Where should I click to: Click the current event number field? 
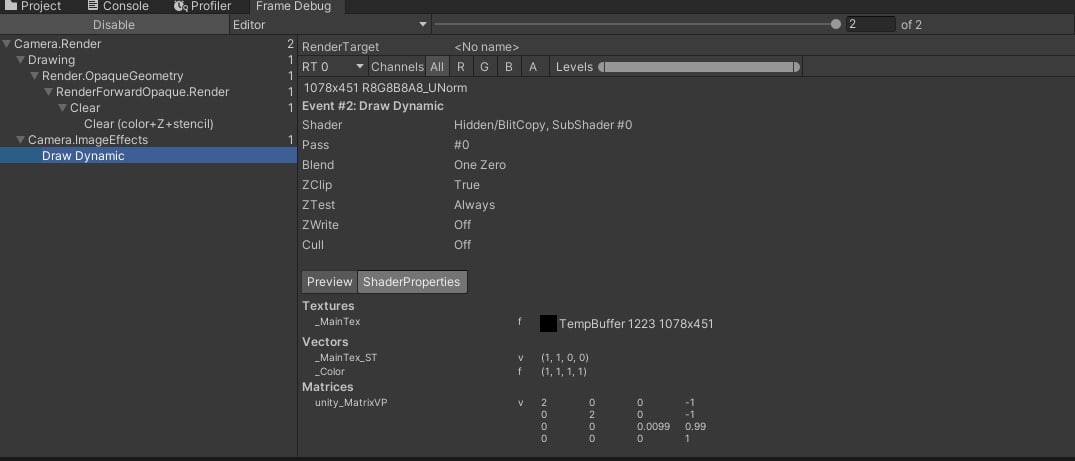871,25
